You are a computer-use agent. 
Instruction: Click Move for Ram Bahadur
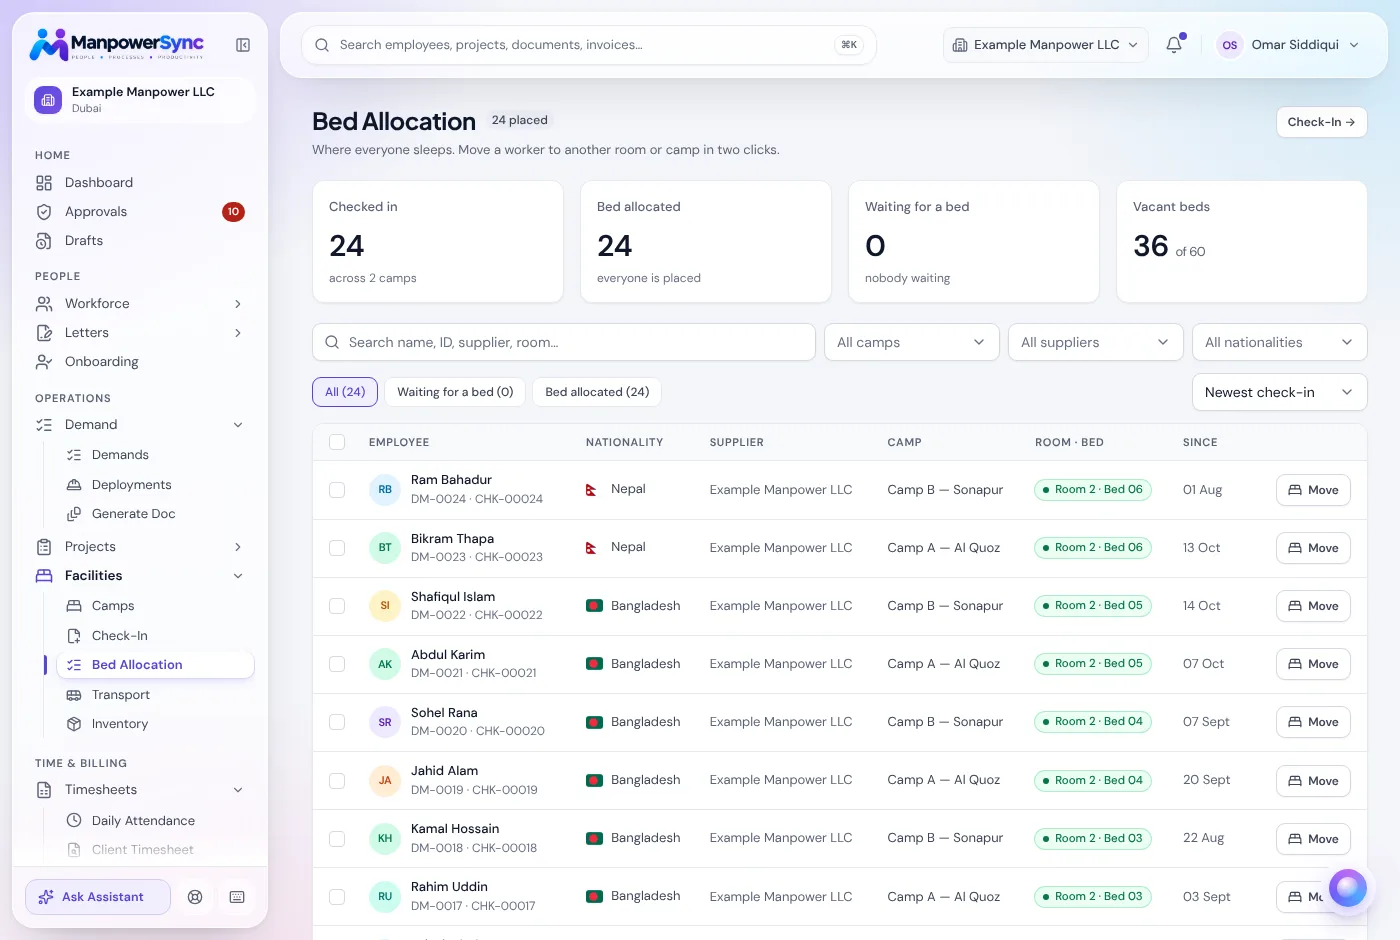[1313, 490]
